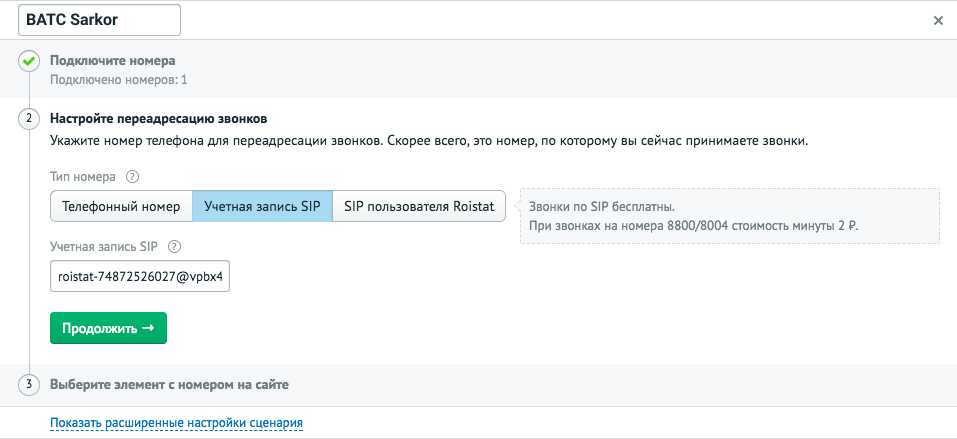957x439 pixels.
Task: Select "Телефонный номер" number type
Action: coord(121,206)
